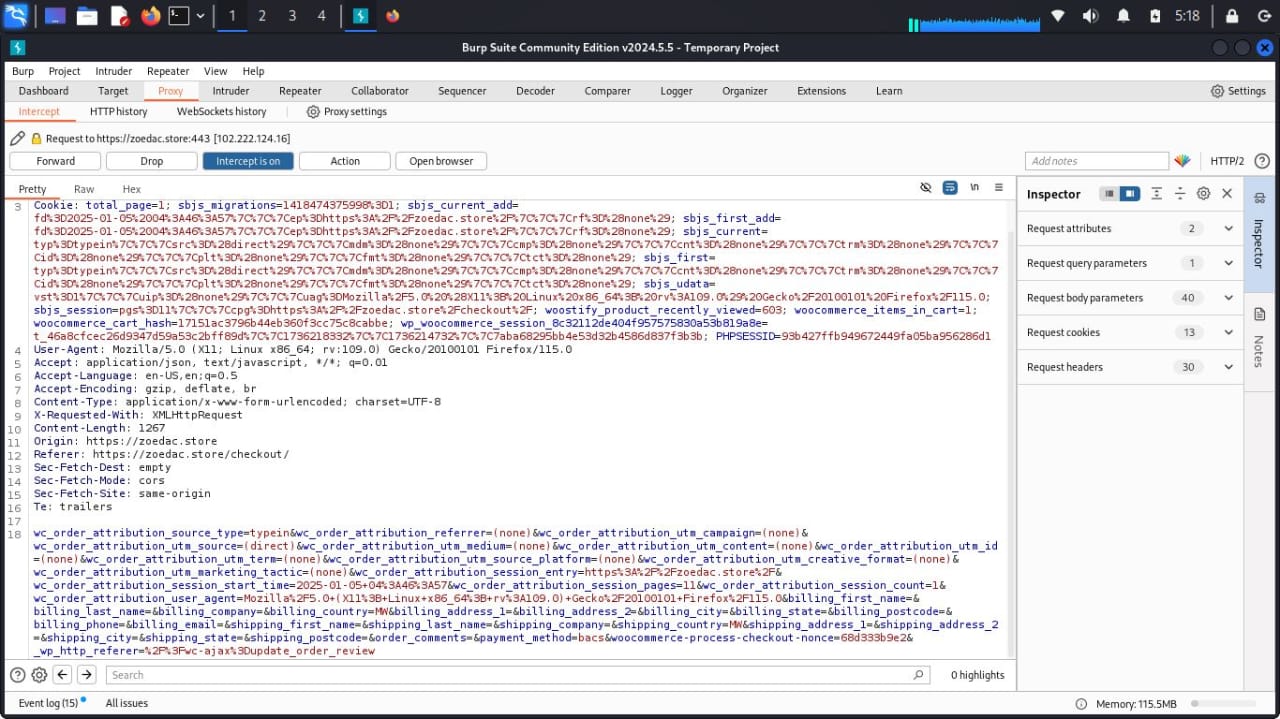Screen dimensions: 1280x719
Task: Click the Inspector settings gear icon
Action: click(1203, 194)
